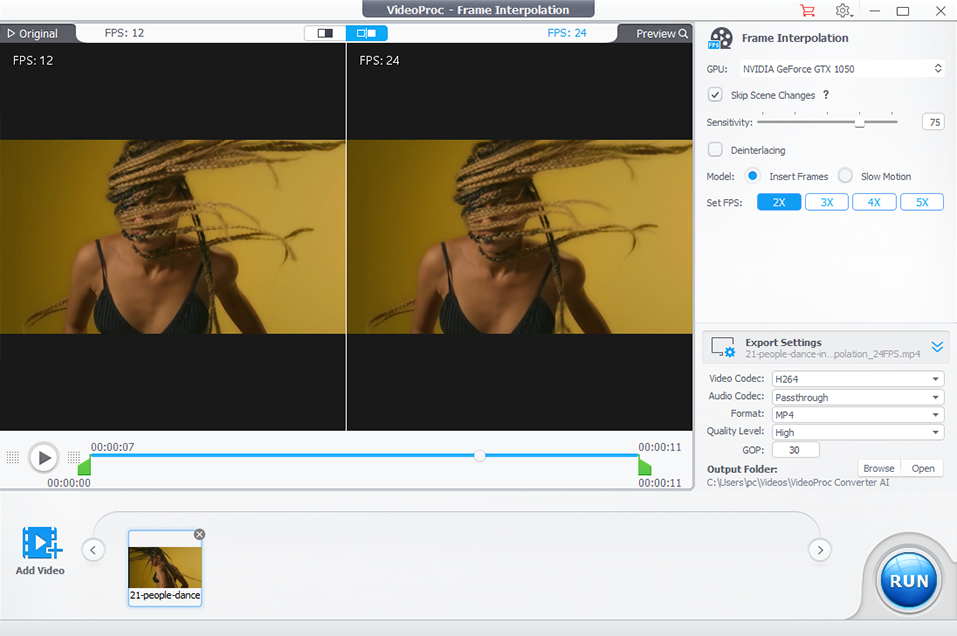957x636 pixels.
Task: Click the help question mark icon
Action: tap(826, 95)
